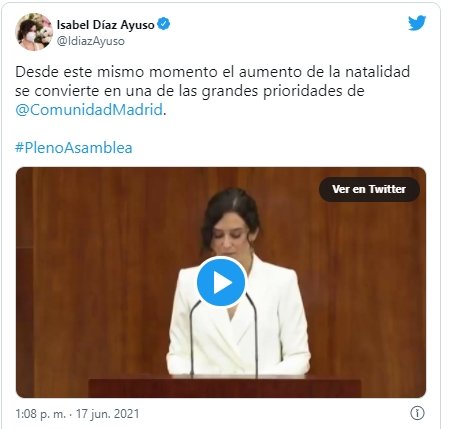The width and height of the screenshot is (450, 429).
Task: Click the second line of the tweet text
Action: click(190, 91)
